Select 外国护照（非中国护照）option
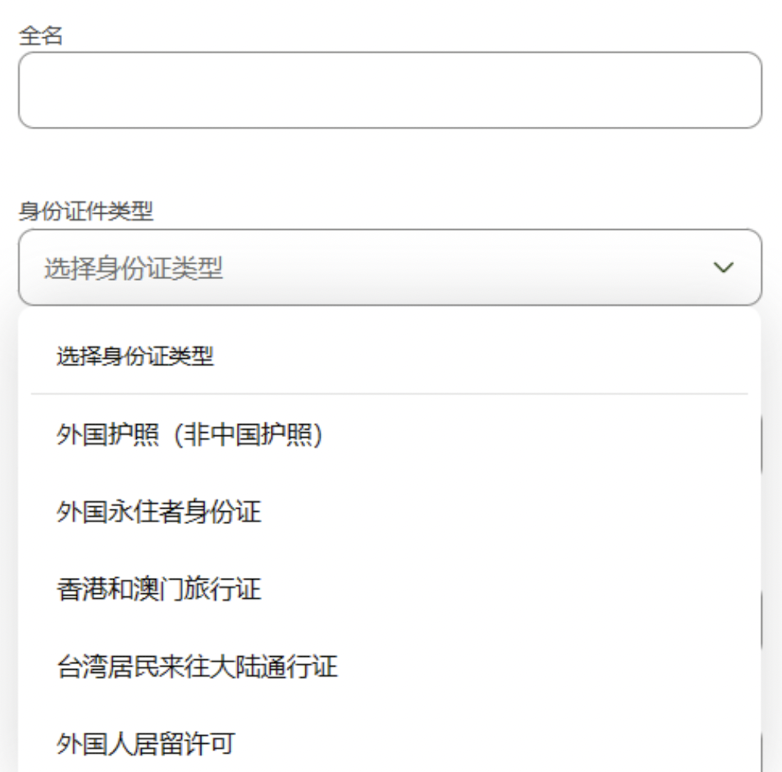The width and height of the screenshot is (782, 772). 190,435
